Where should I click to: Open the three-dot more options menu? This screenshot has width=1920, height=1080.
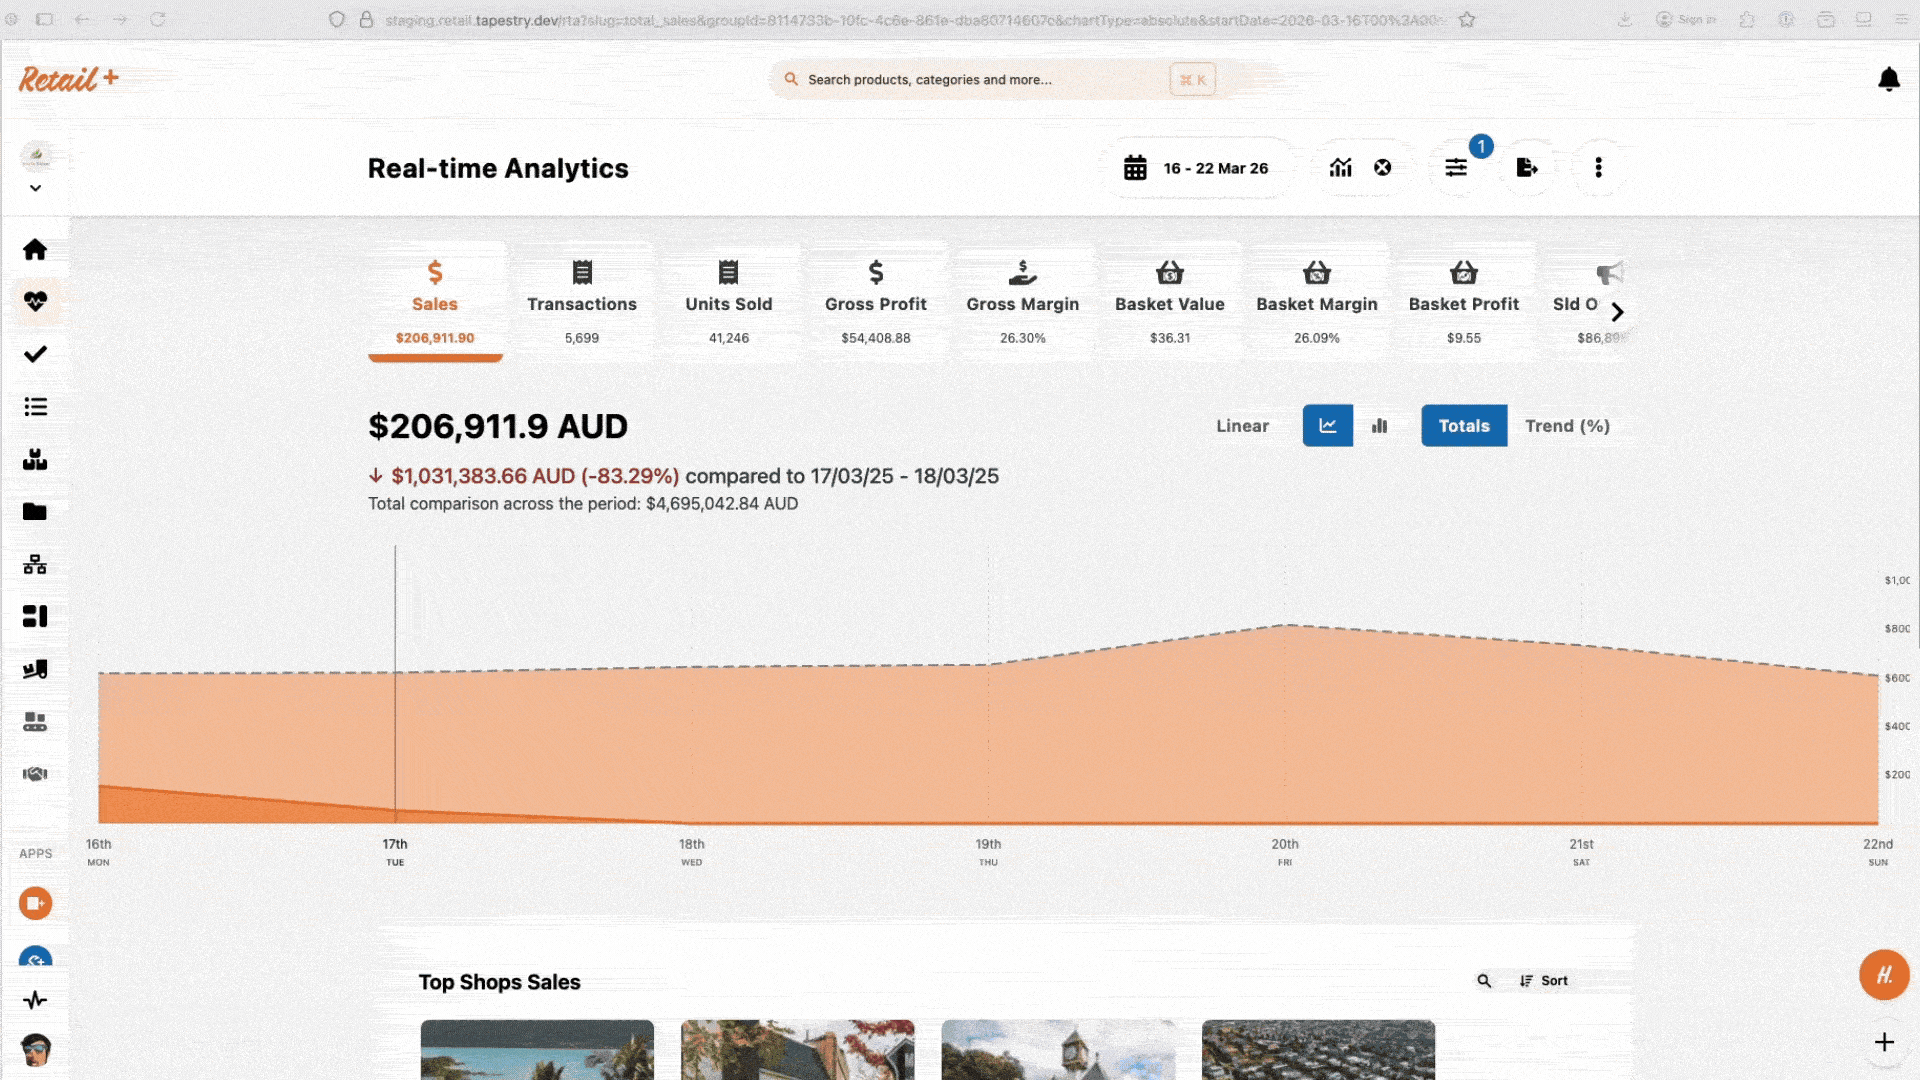pos(1598,168)
